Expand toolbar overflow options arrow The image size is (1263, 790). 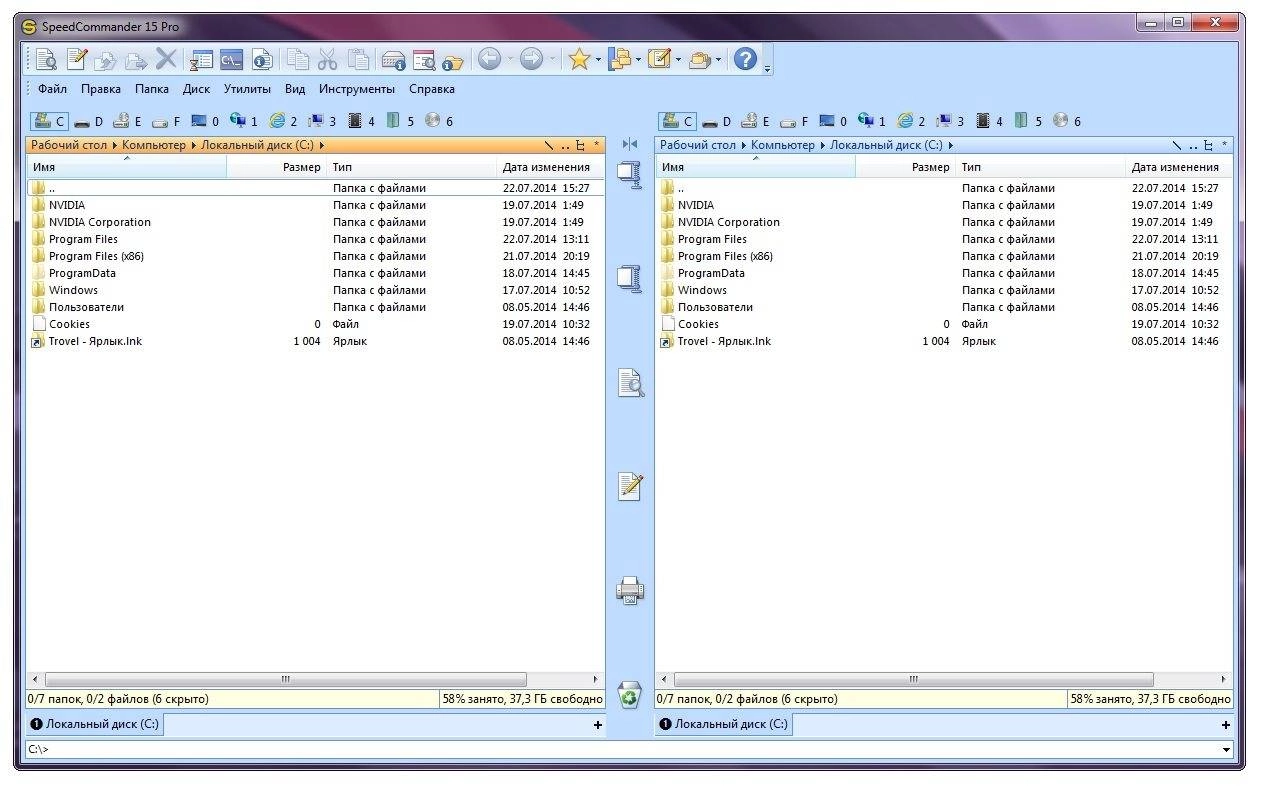(768, 67)
